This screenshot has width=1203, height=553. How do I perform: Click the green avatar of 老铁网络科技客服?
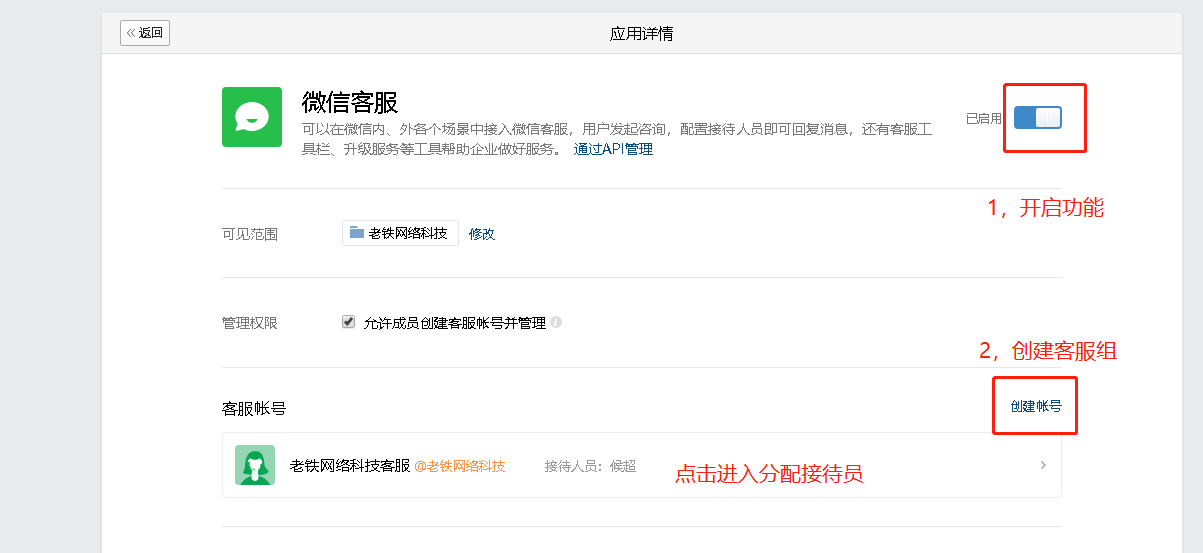click(x=255, y=465)
